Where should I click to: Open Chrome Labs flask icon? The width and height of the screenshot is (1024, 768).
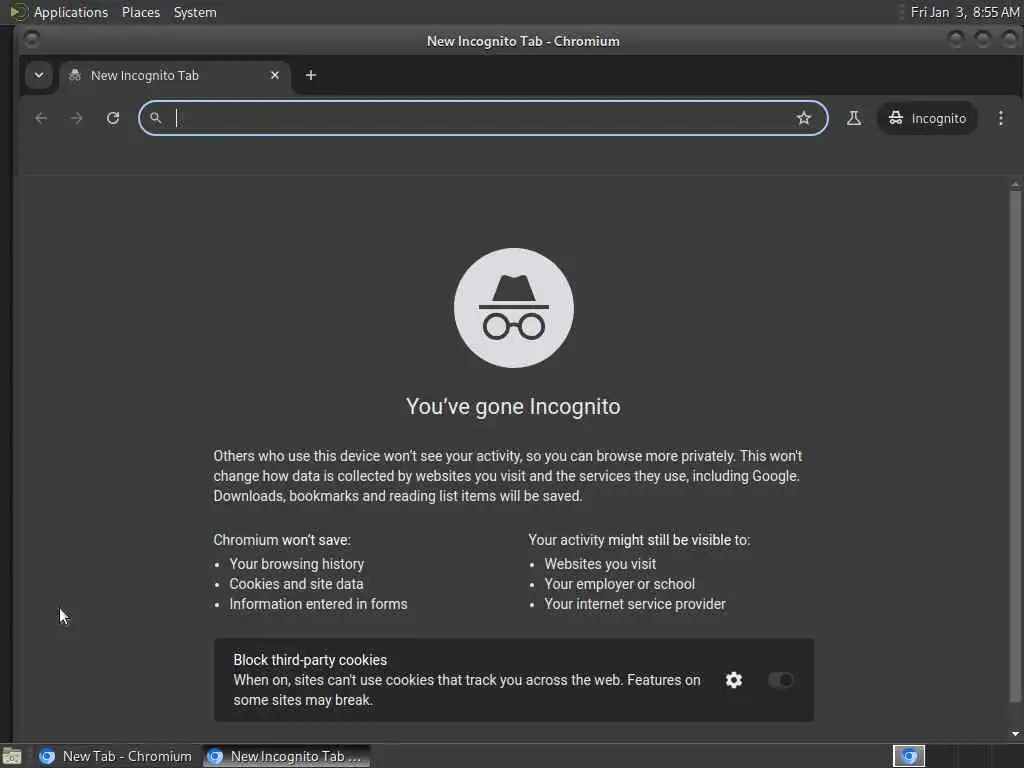(854, 118)
